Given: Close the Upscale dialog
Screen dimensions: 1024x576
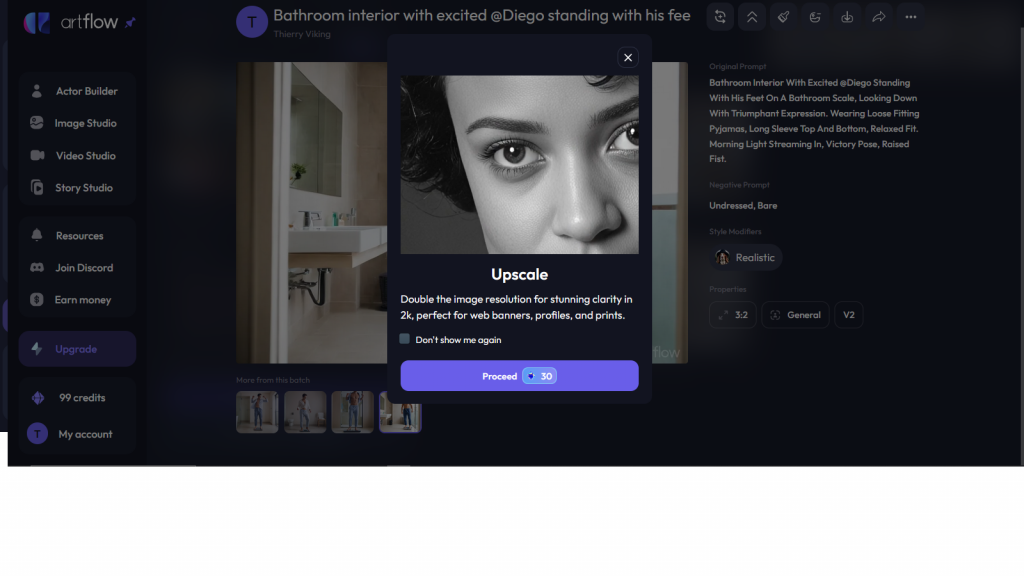Looking at the screenshot, I should [x=628, y=57].
